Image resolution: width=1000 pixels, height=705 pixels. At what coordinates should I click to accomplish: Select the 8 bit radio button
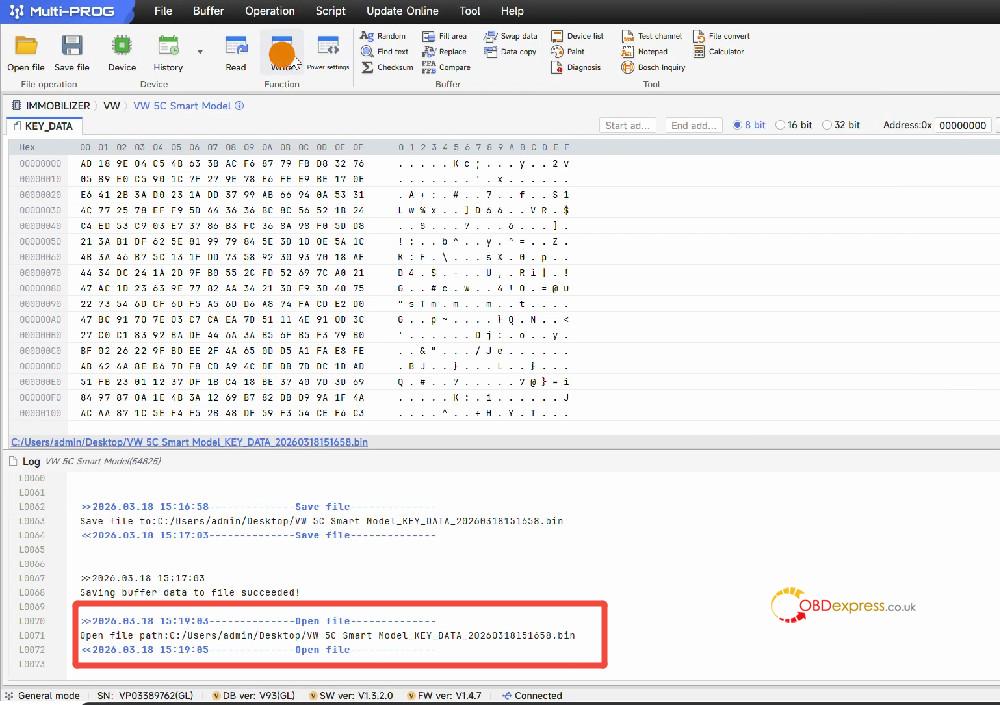coord(738,125)
